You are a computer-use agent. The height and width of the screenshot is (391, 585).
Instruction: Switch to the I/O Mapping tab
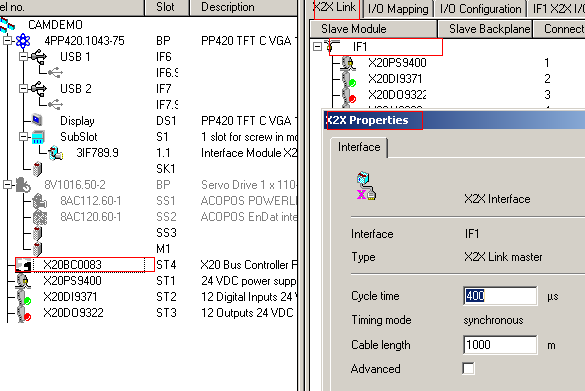(x=398, y=9)
